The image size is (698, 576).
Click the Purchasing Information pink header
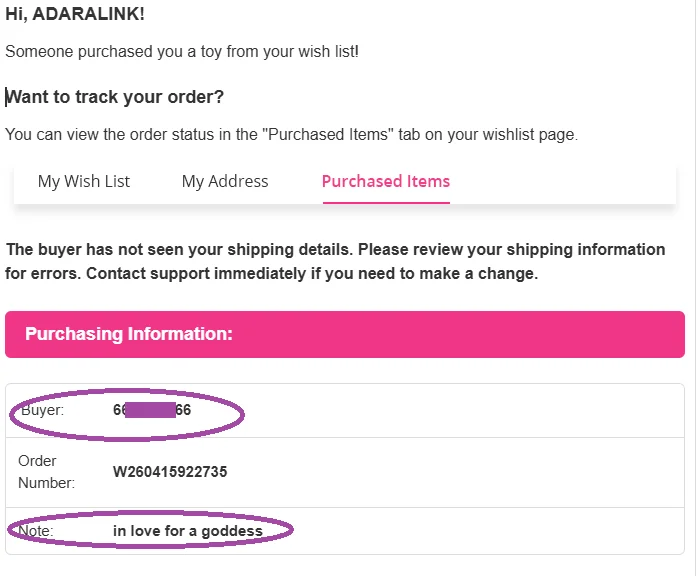[x=344, y=334]
